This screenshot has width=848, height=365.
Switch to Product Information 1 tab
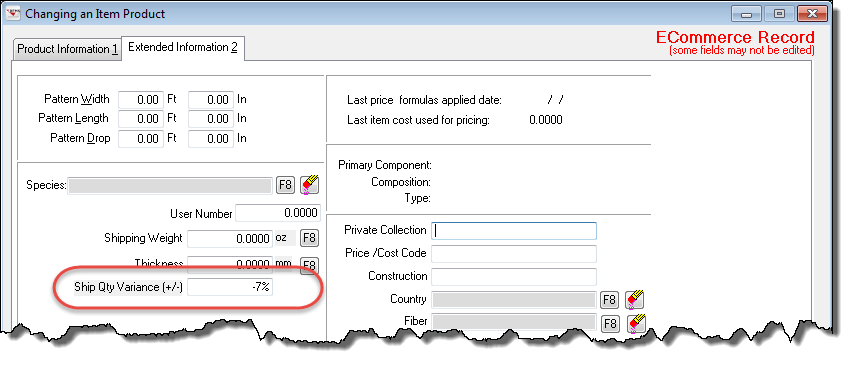point(68,49)
